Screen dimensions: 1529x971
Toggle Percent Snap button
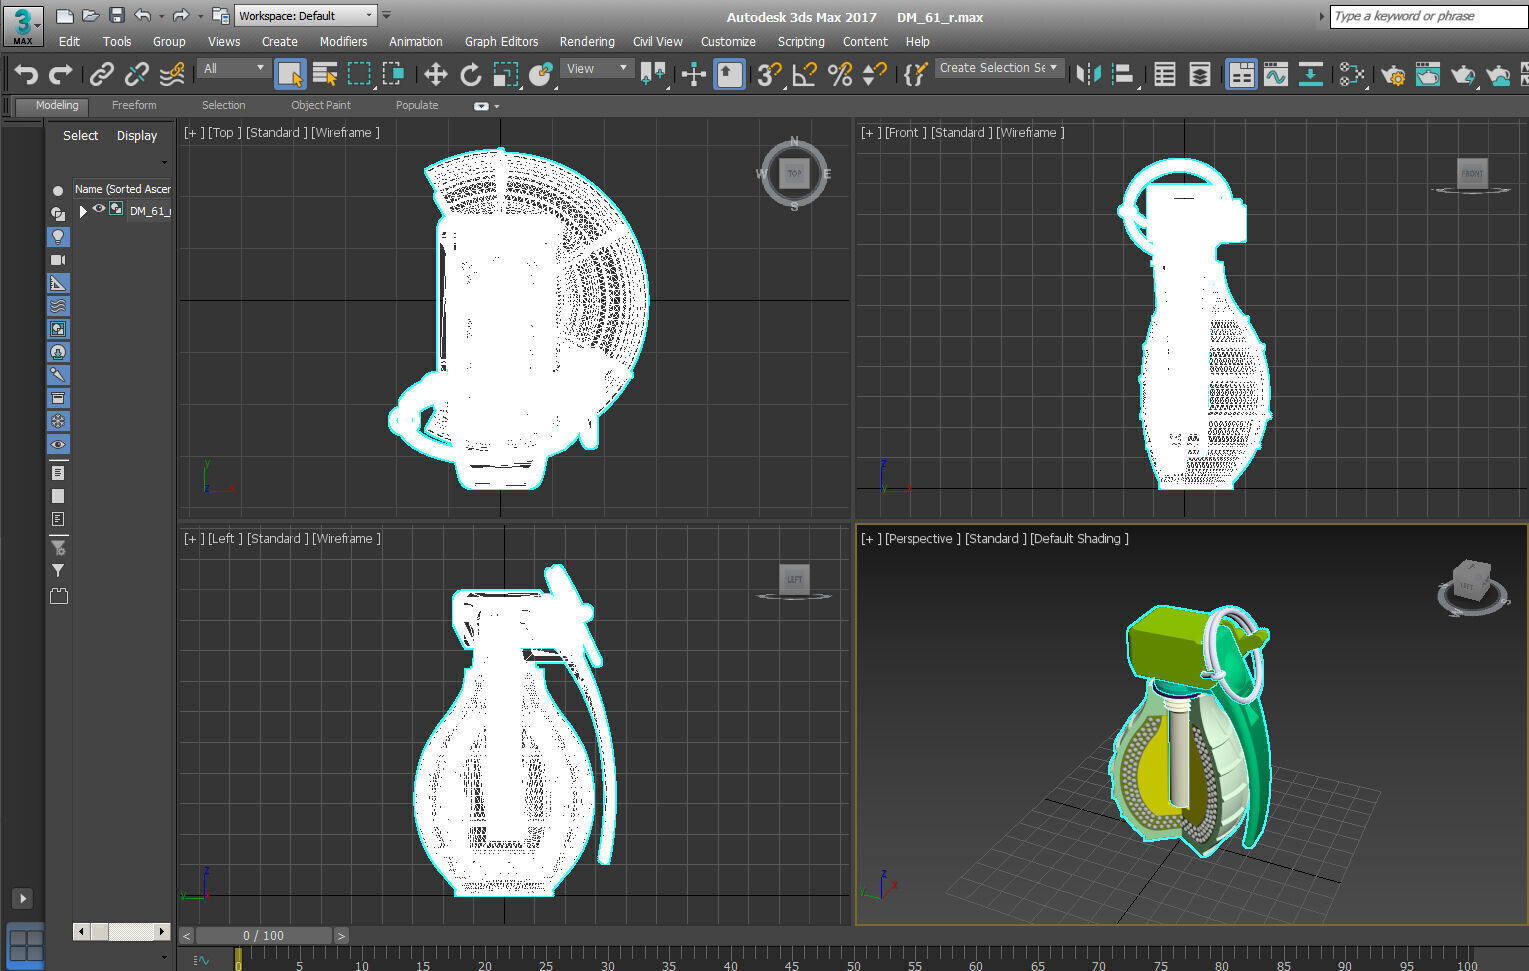[x=840, y=74]
